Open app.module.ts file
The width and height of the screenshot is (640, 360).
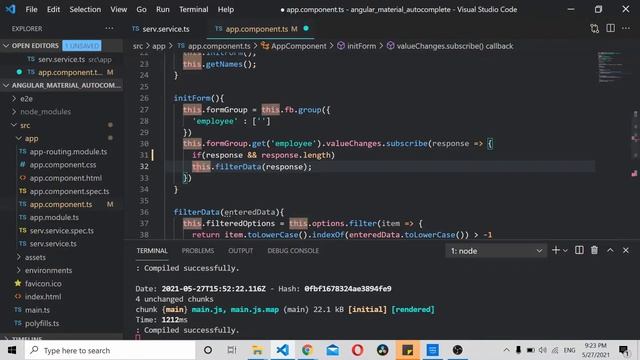[54, 218]
